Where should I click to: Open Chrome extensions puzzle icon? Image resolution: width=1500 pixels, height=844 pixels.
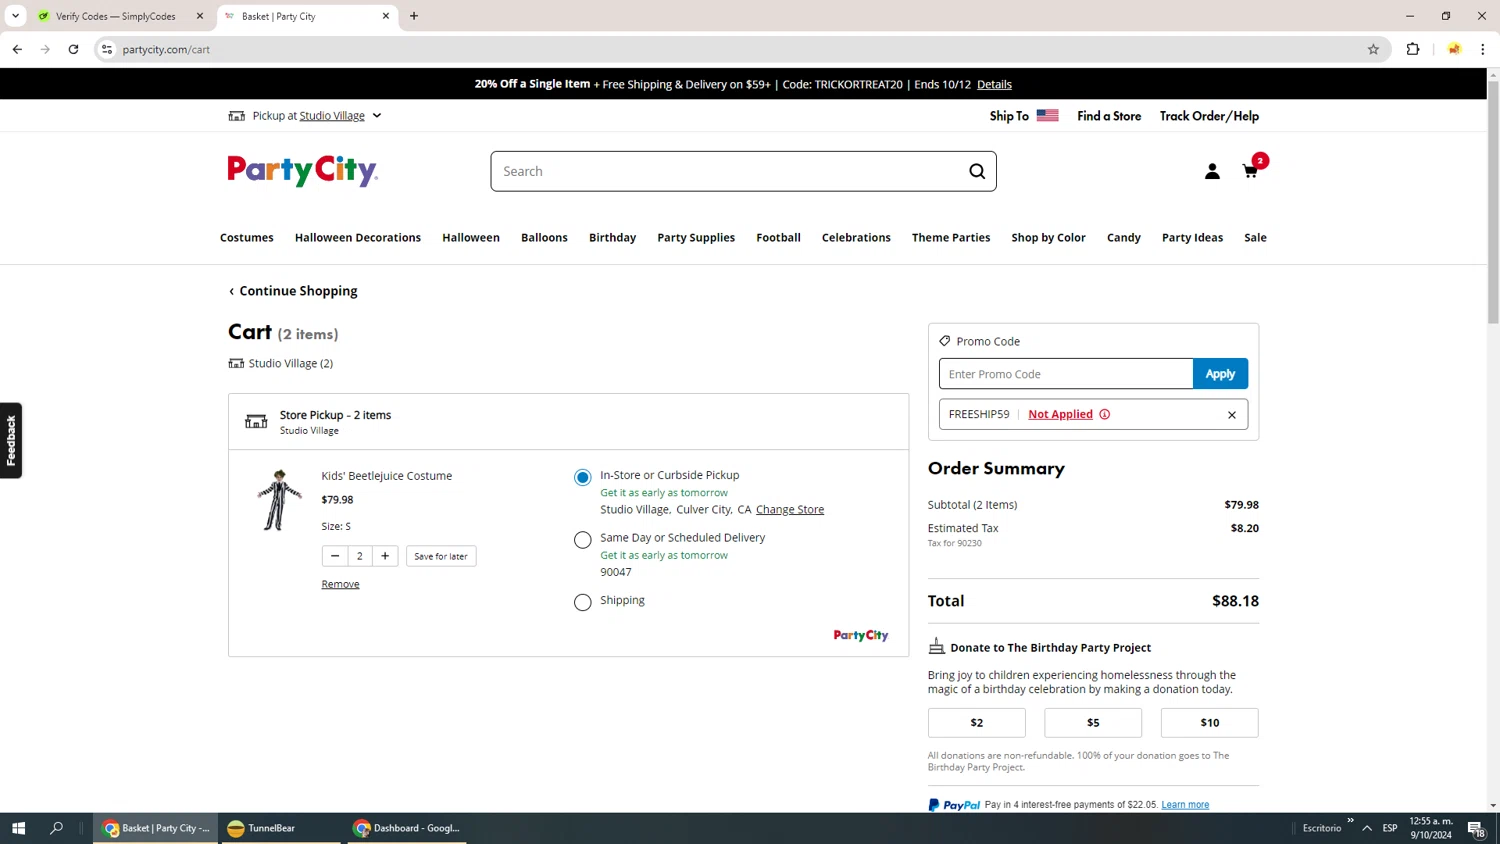click(x=1413, y=49)
